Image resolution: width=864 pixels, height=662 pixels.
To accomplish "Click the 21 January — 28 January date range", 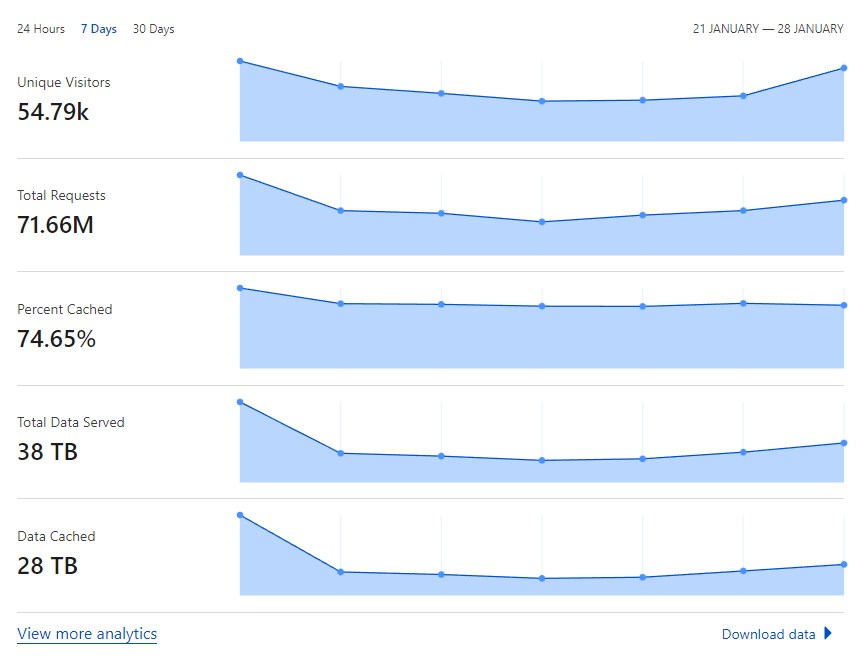I will (768, 29).
